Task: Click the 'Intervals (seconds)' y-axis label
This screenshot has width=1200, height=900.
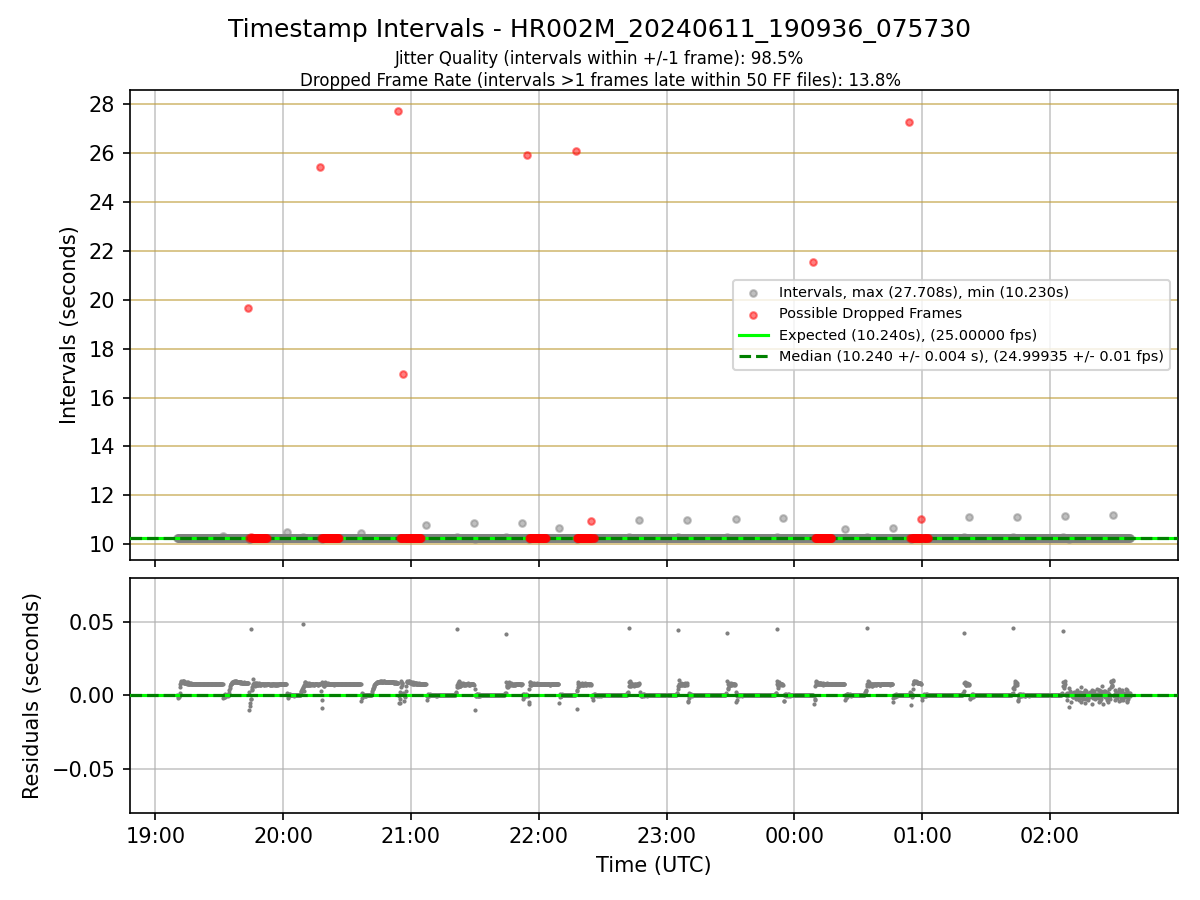Action: coord(69,325)
